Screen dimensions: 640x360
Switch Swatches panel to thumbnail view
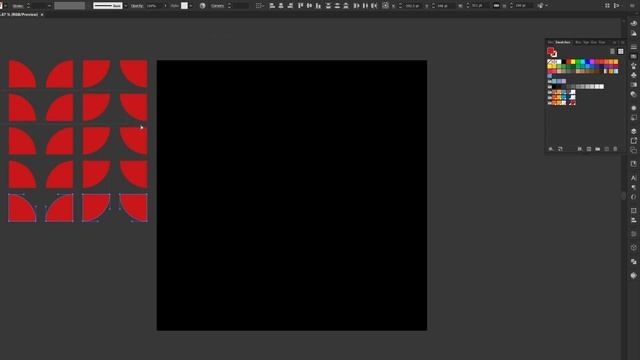(621, 51)
